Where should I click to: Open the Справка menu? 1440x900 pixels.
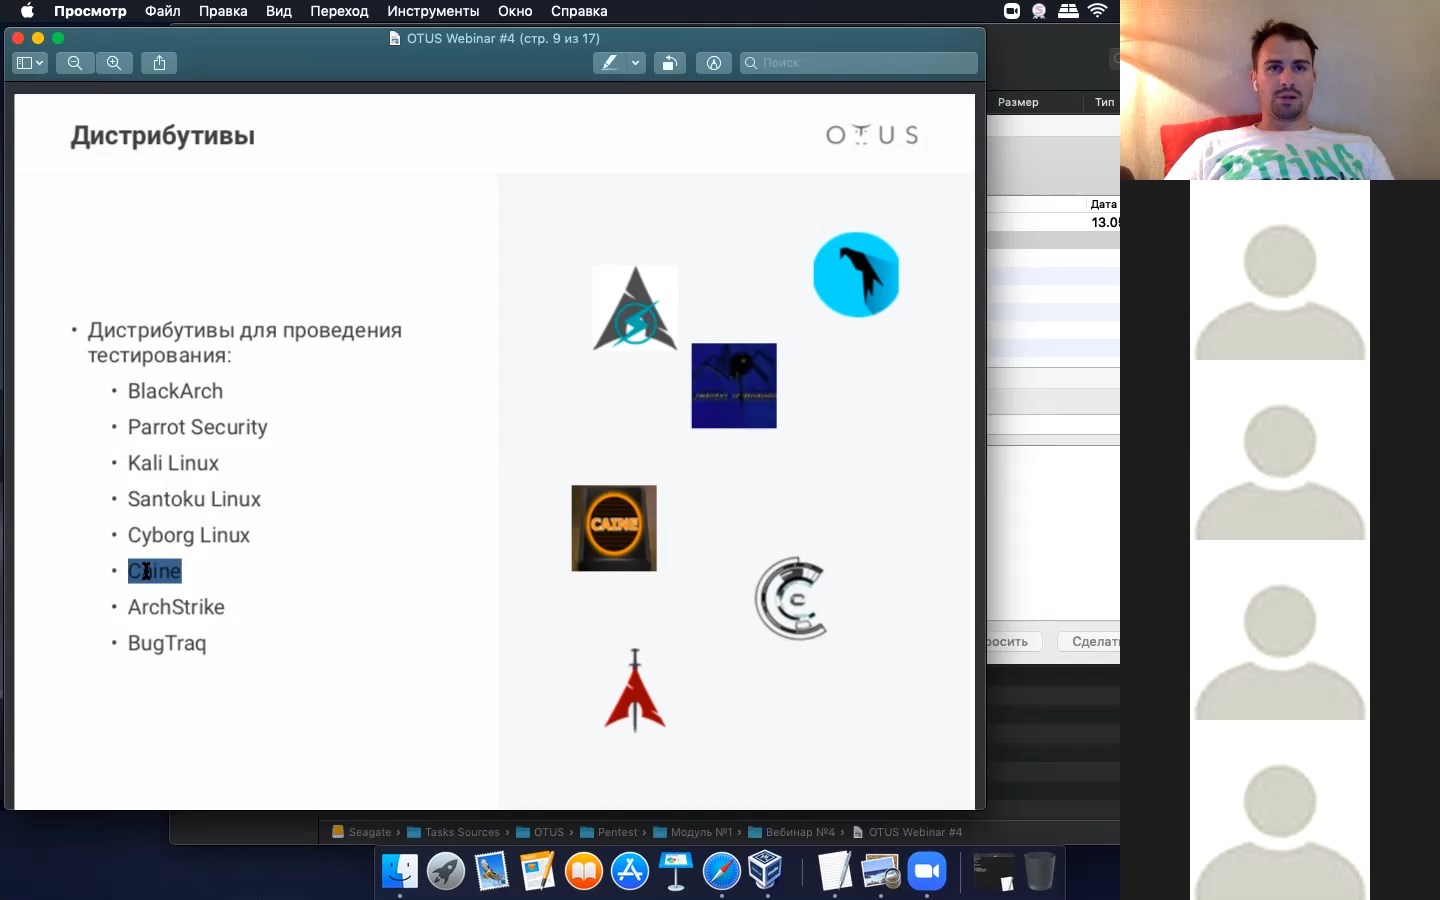(x=579, y=11)
